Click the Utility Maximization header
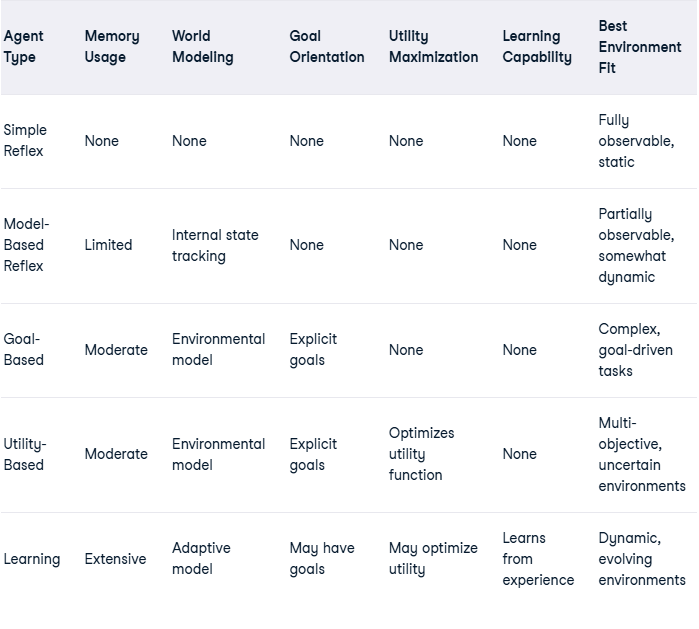 click(x=433, y=47)
